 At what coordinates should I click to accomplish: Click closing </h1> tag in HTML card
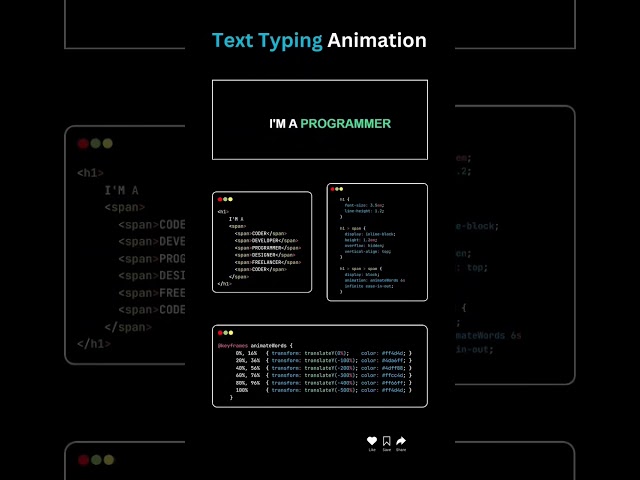(224, 284)
